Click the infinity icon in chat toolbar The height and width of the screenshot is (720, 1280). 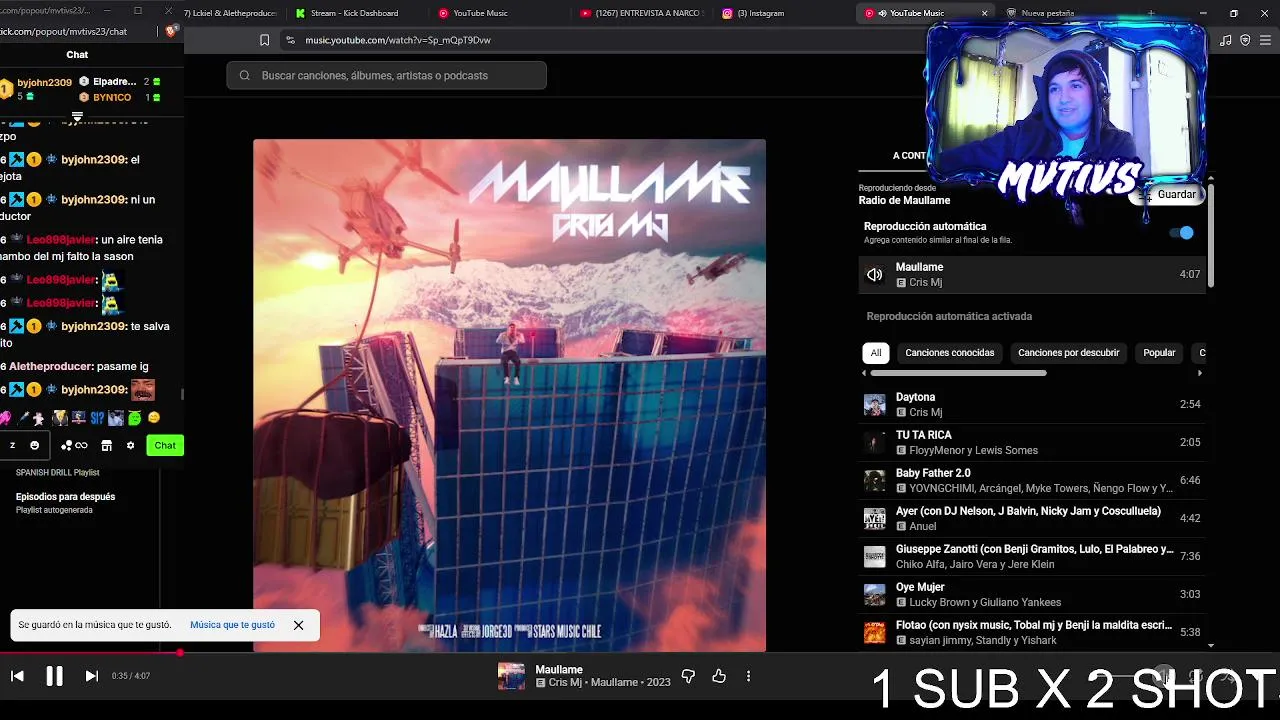coord(82,445)
